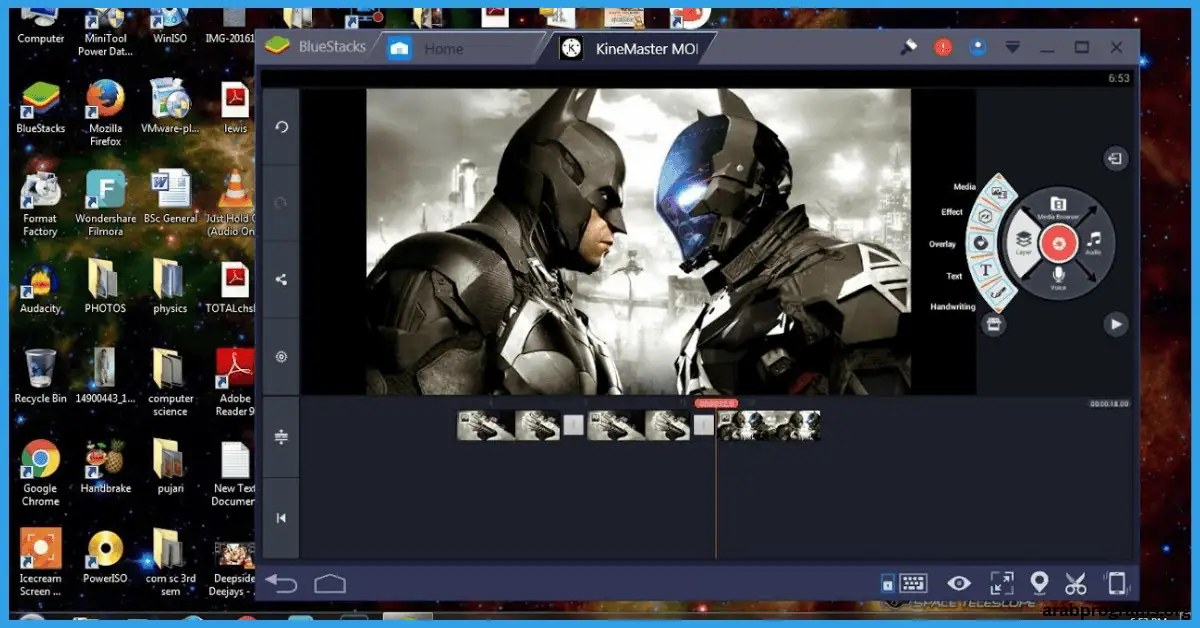1200x628 pixels.
Task: Click the greyed-out redo button in the left sidebar
Action: tap(281, 203)
